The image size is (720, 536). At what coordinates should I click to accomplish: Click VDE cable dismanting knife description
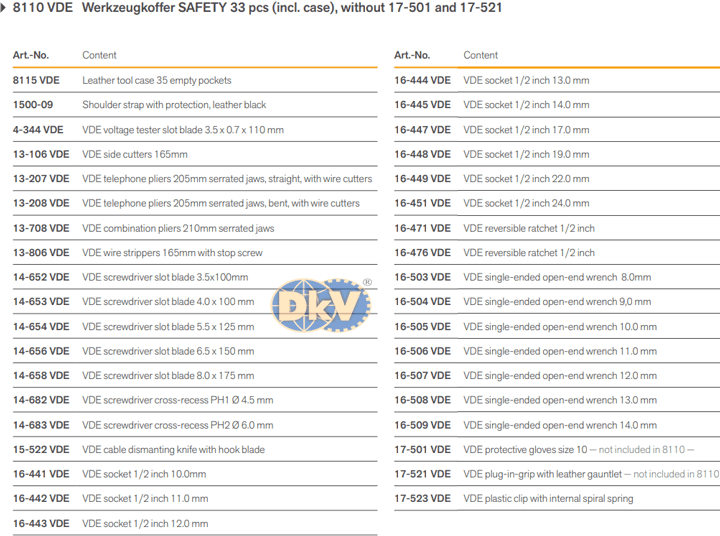tap(173, 450)
